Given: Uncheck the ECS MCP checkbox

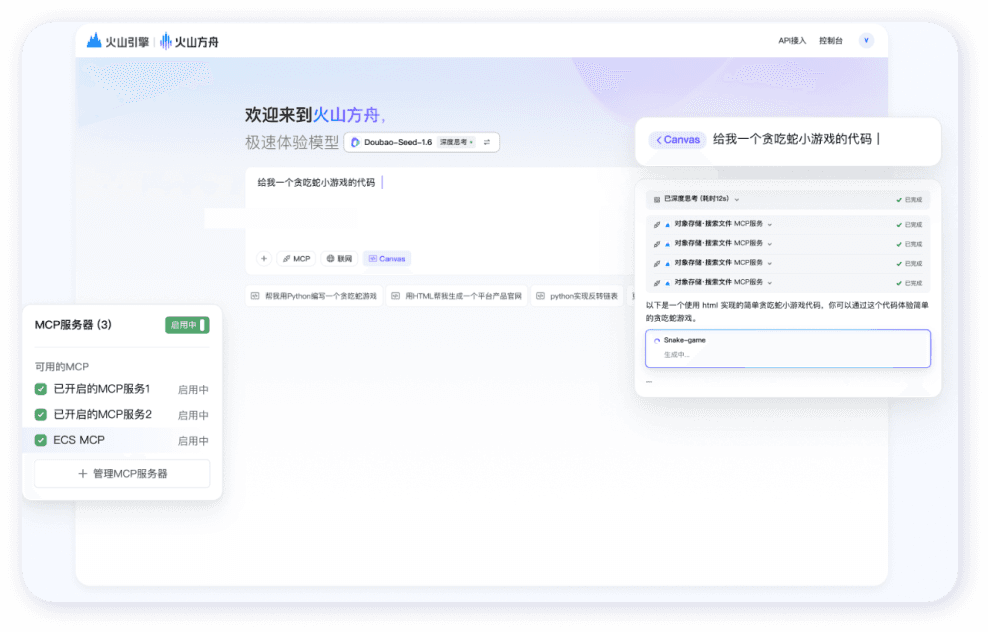Looking at the screenshot, I should pos(41,440).
